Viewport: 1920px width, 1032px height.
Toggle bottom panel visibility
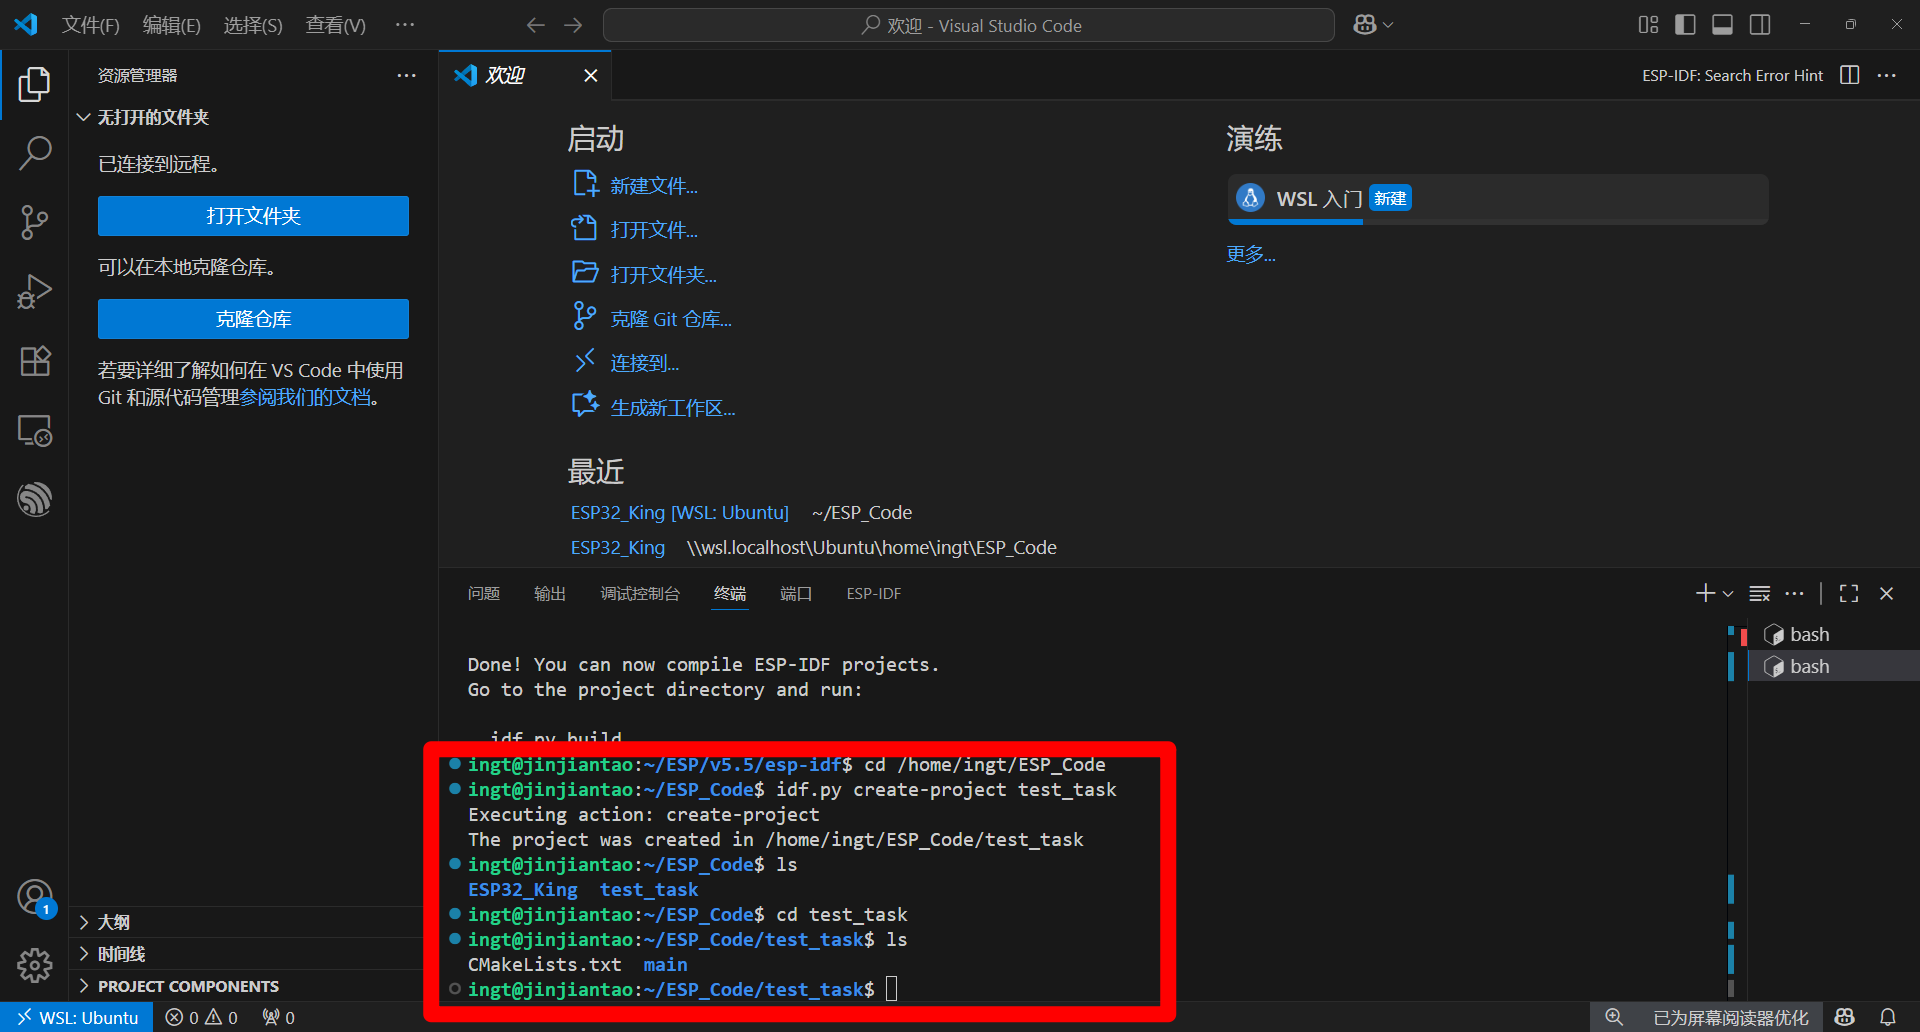[1722, 25]
